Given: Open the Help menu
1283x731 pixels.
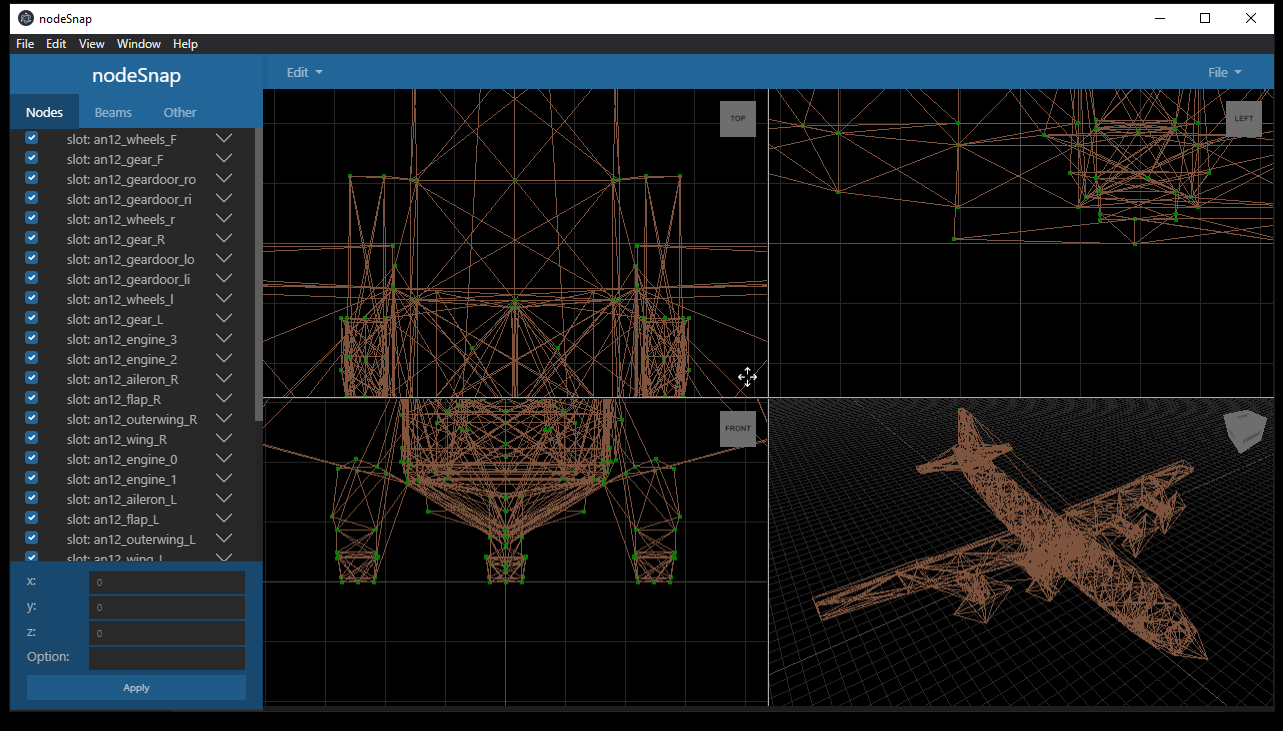Looking at the screenshot, I should (x=185, y=44).
